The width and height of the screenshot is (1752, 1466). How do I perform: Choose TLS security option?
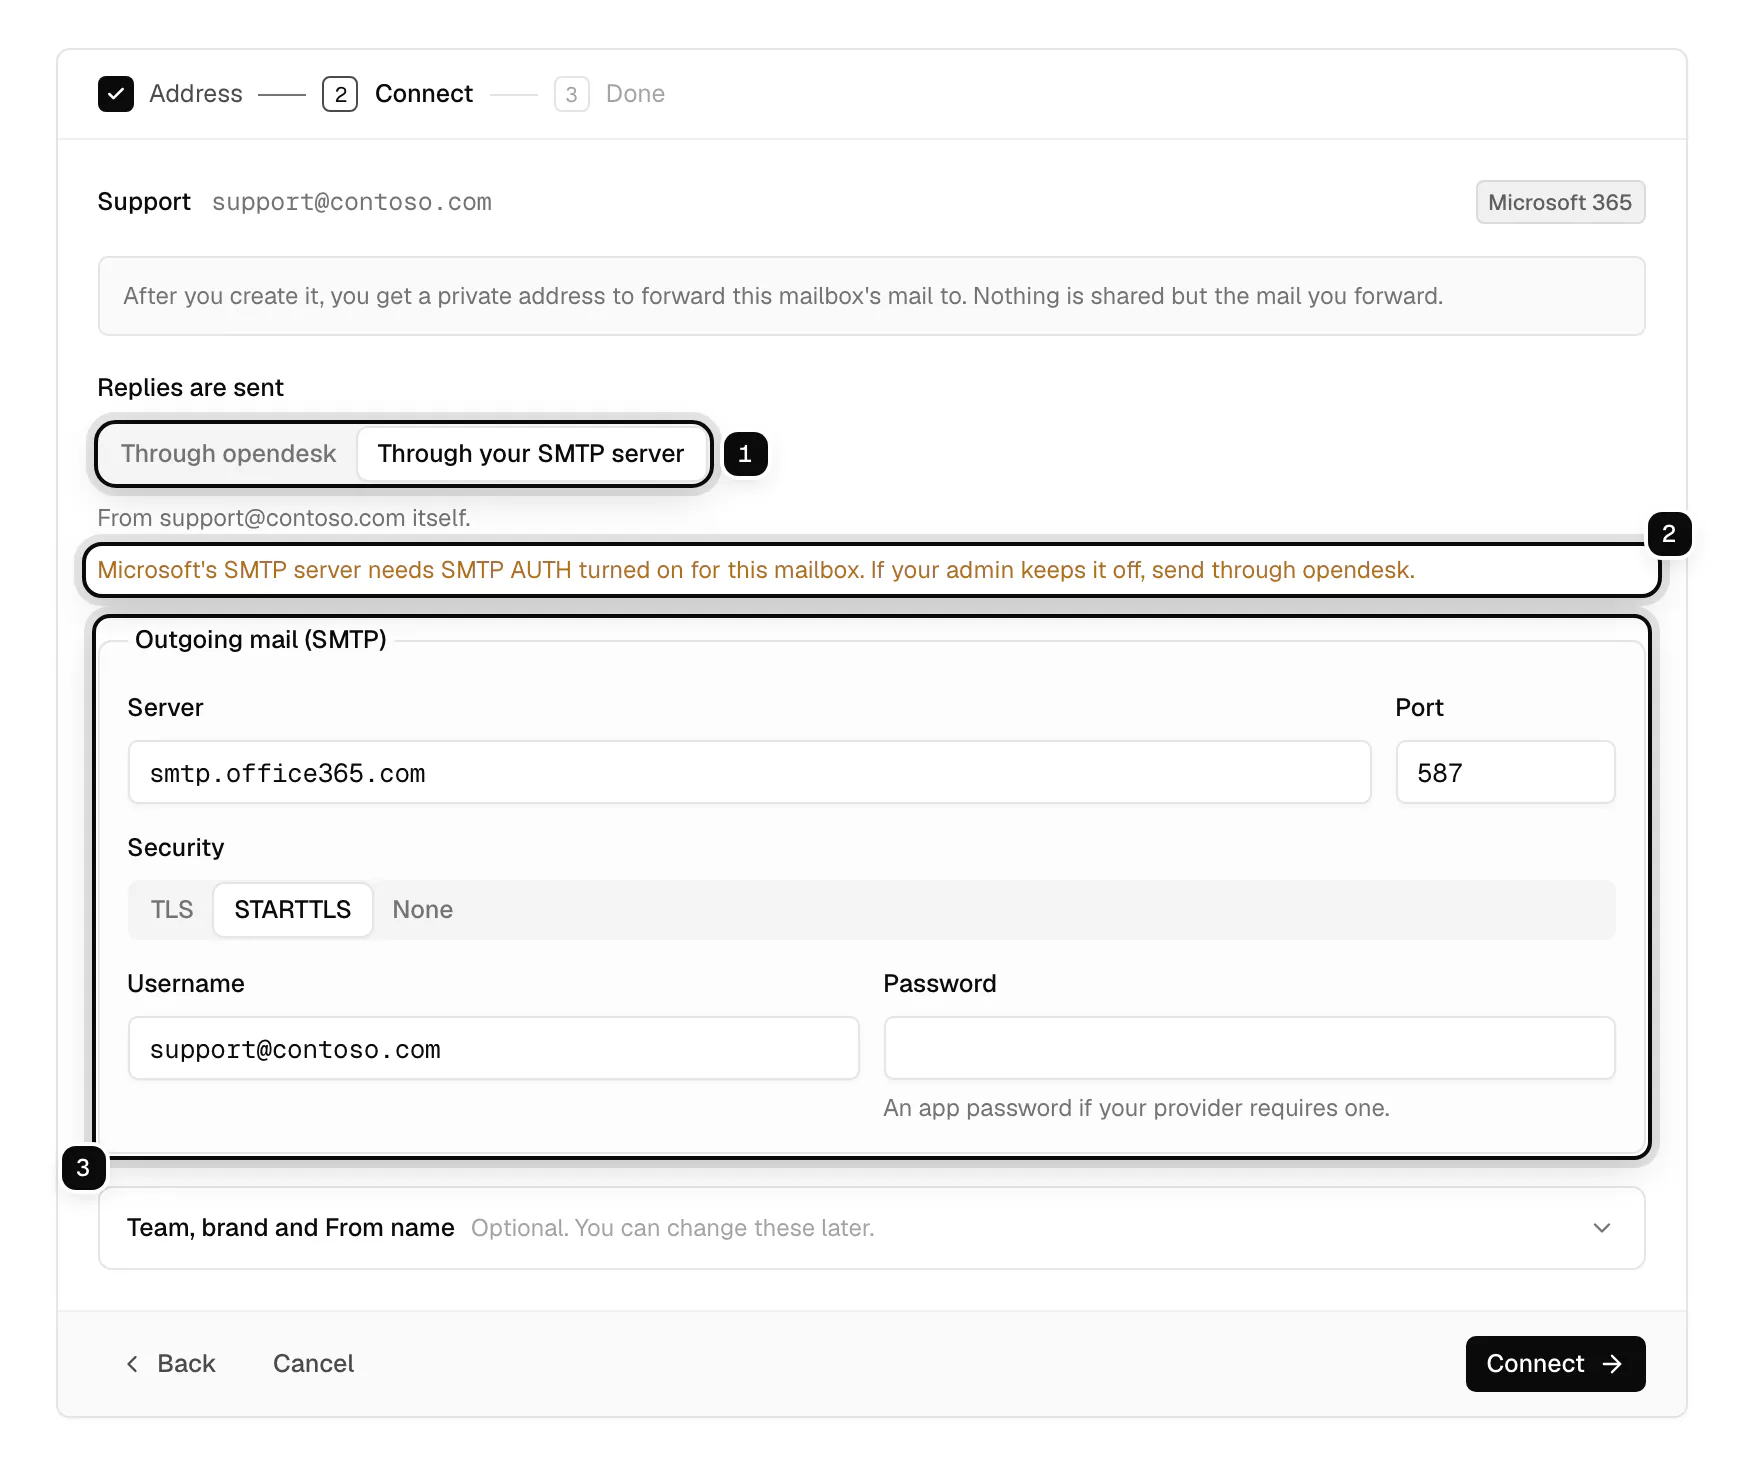click(x=172, y=910)
